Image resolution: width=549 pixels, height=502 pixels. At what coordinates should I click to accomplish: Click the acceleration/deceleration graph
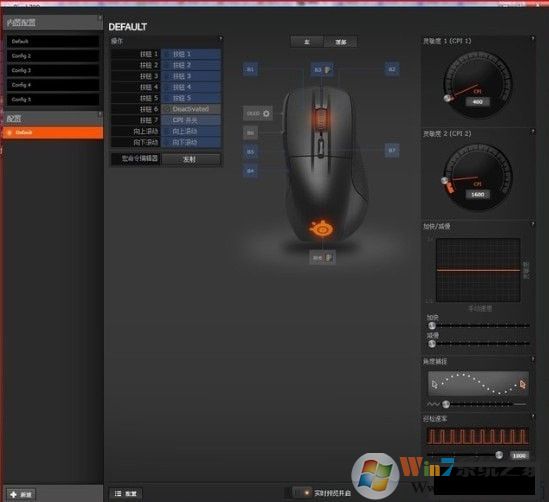click(478, 270)
